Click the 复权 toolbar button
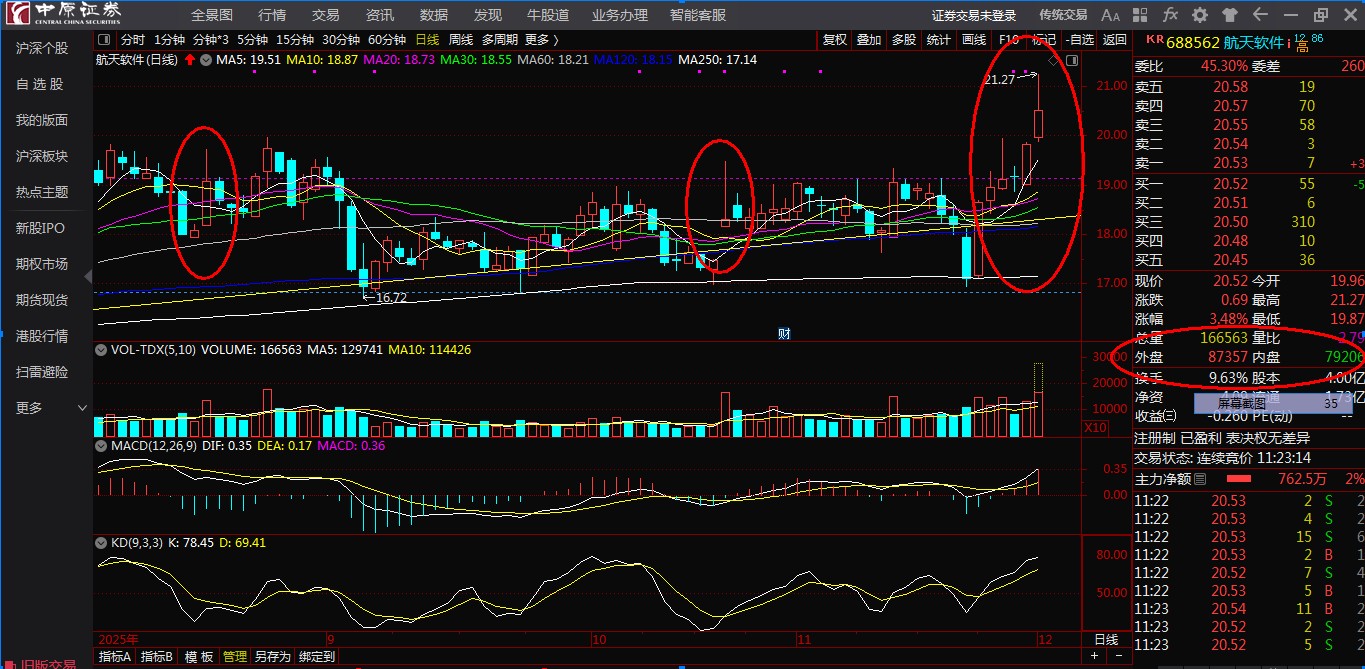 pos(835,40)
